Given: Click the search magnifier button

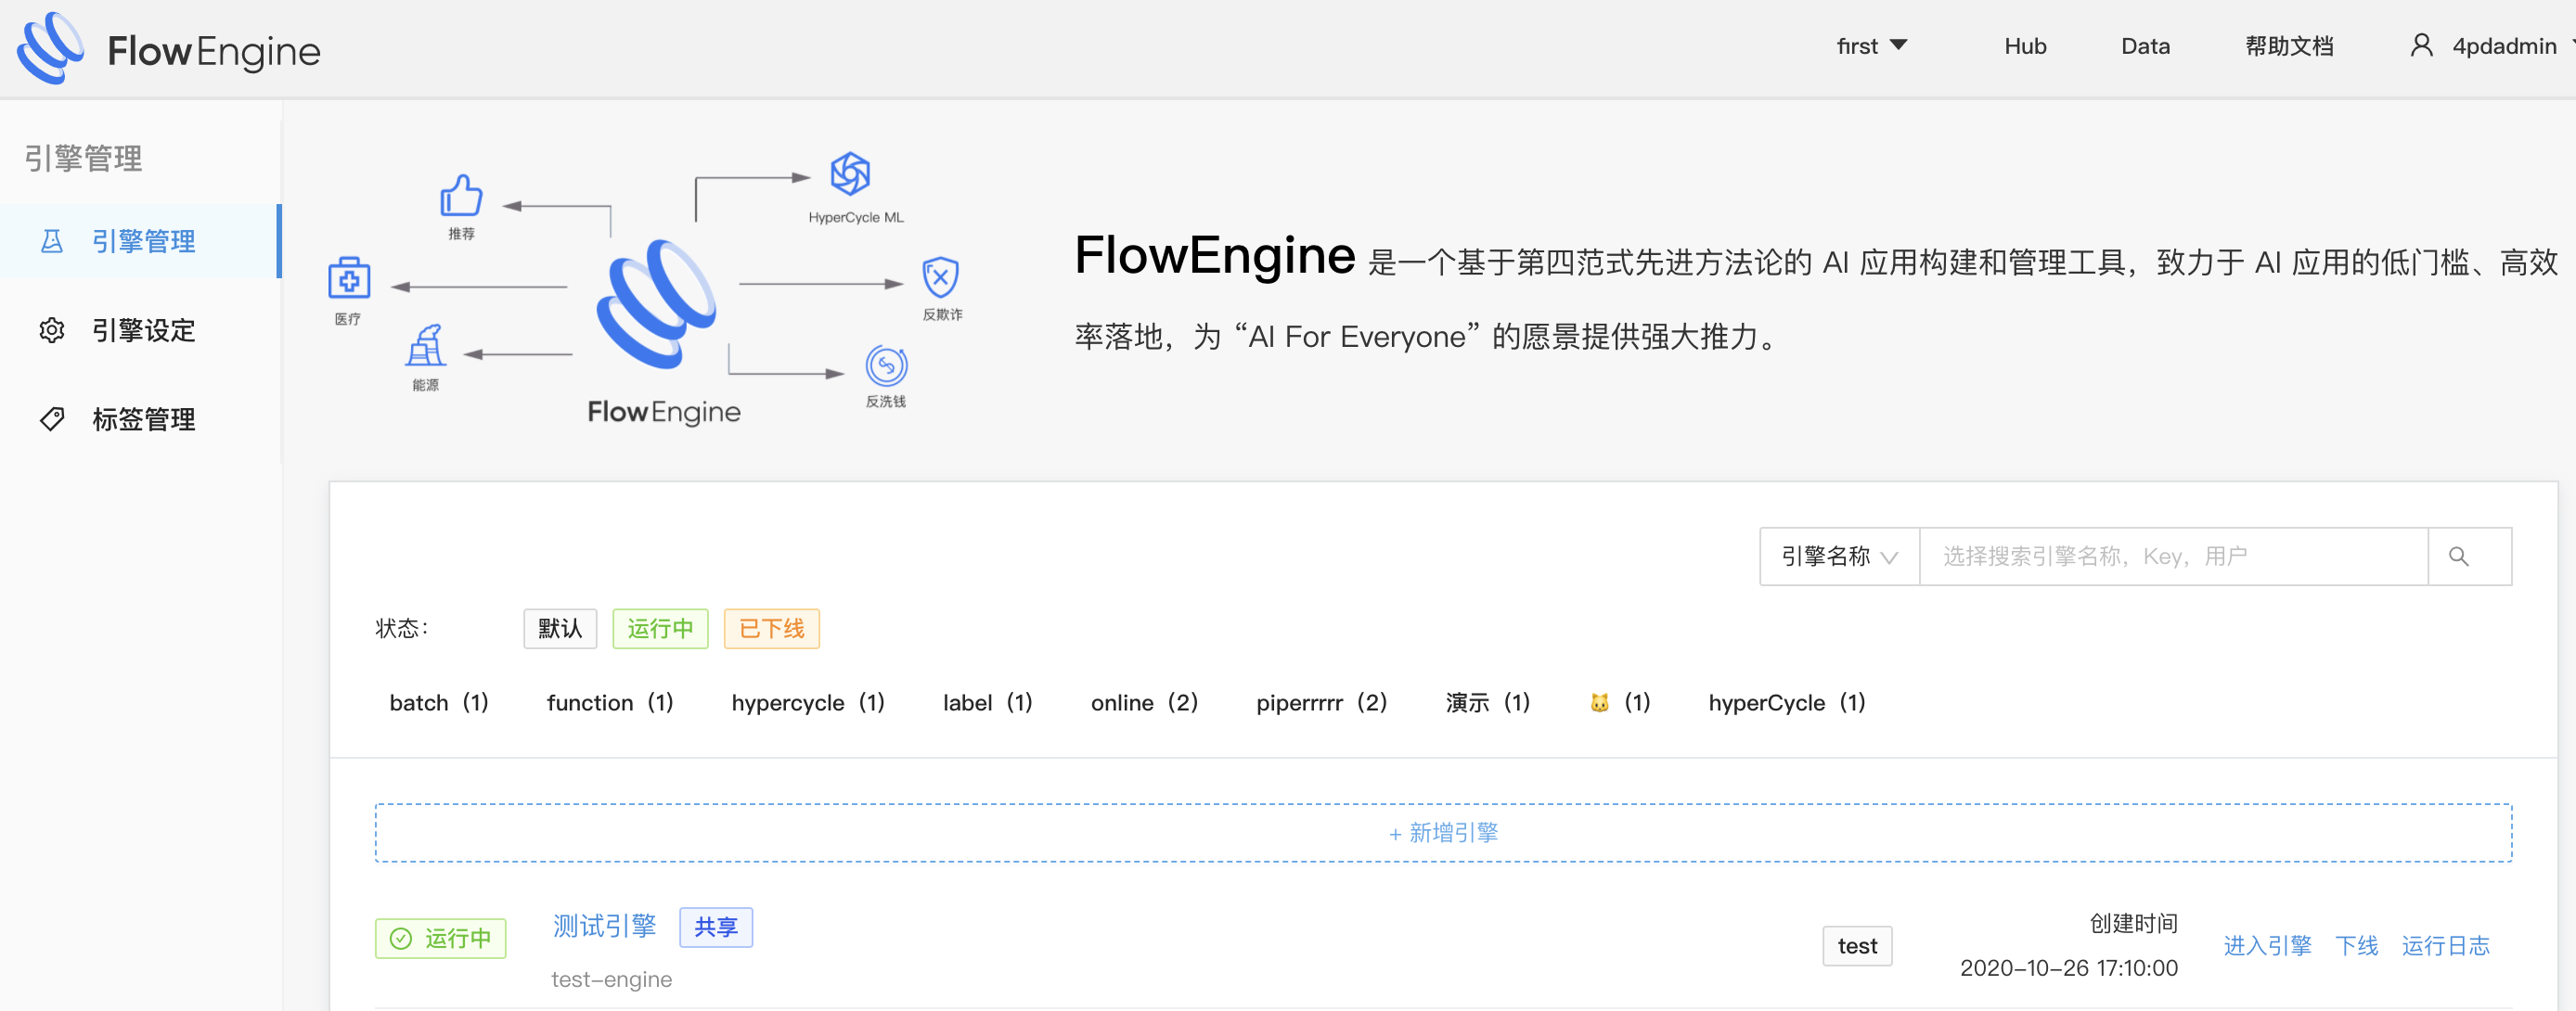Looking at the screenshot, I should [x=2468, y=556].
